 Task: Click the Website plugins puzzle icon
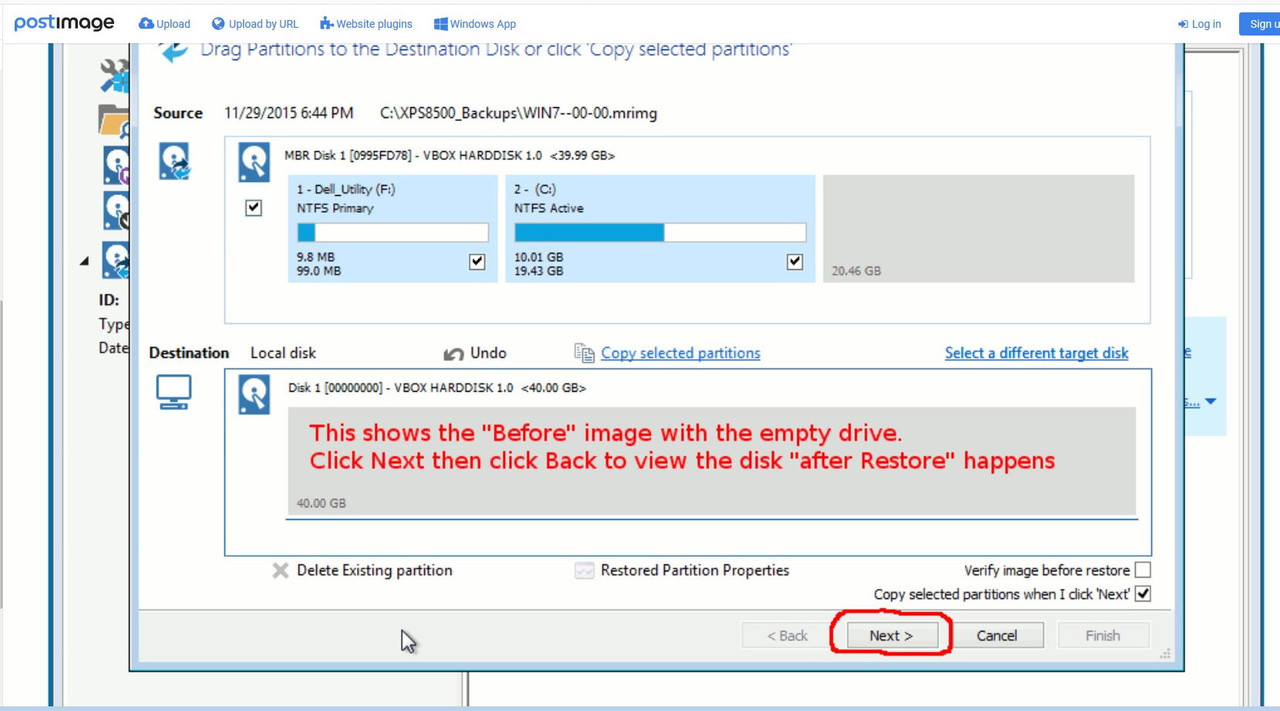[326, 23]
